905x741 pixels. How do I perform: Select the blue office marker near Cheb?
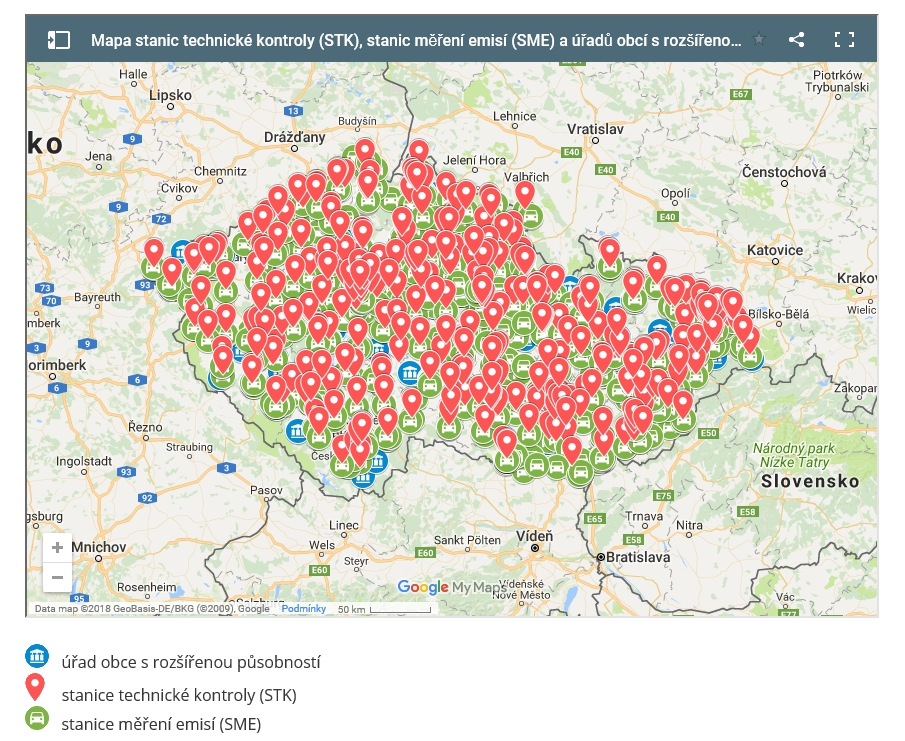point(182,252)
